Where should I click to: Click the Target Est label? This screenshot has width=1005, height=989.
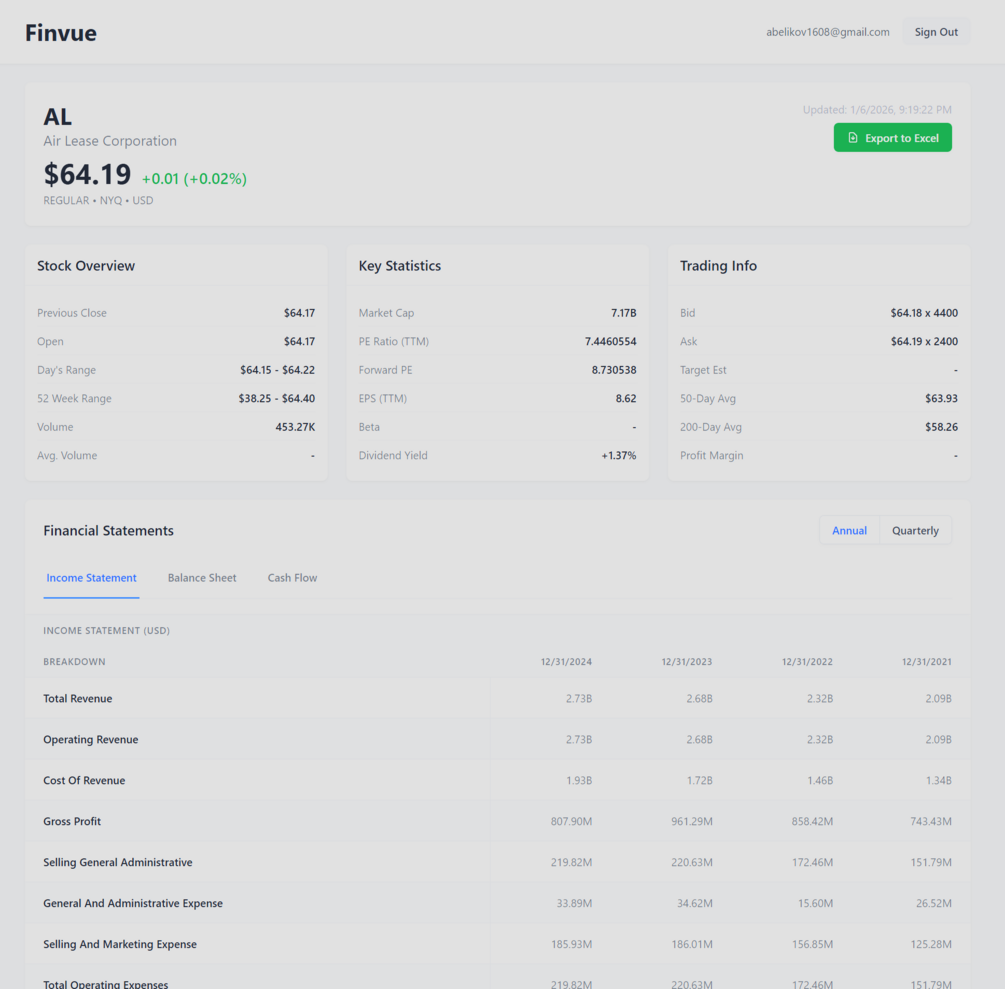pos(703,370)
